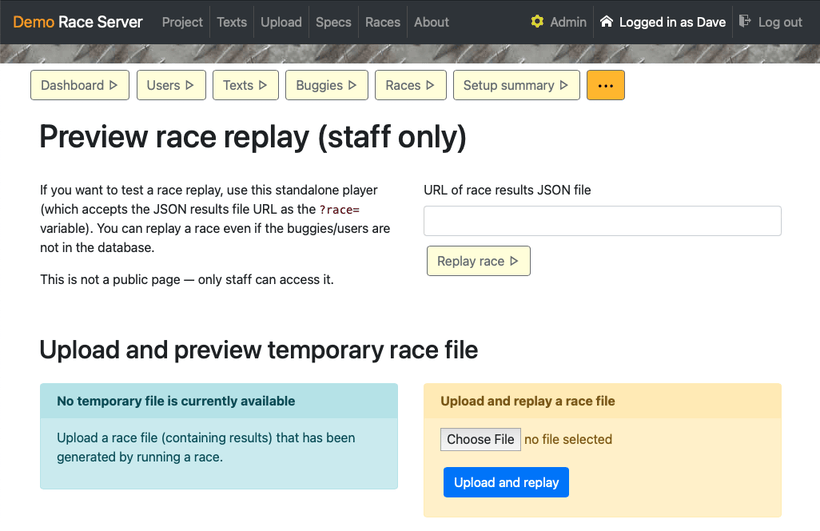
Task: Open the Users admin button
Action: pos(171,85)
